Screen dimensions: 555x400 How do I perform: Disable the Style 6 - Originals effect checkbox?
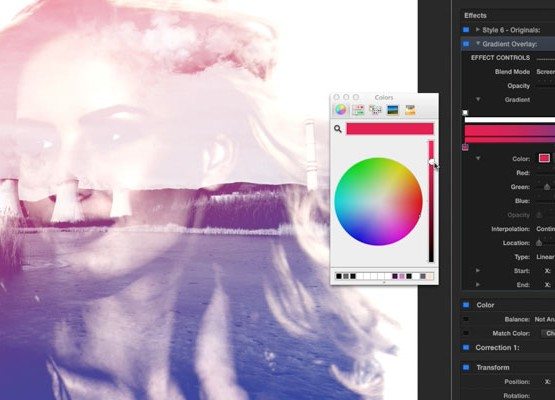(466, 30)
